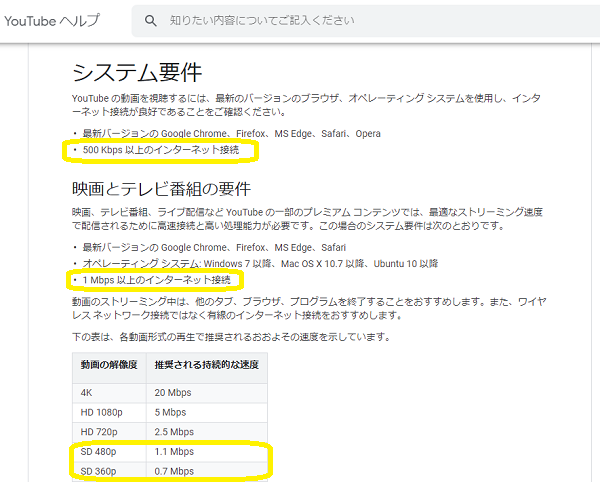600x482 pixels.
Task: Click the 20 Mbps table cell
Action: [x=207, y=393]
